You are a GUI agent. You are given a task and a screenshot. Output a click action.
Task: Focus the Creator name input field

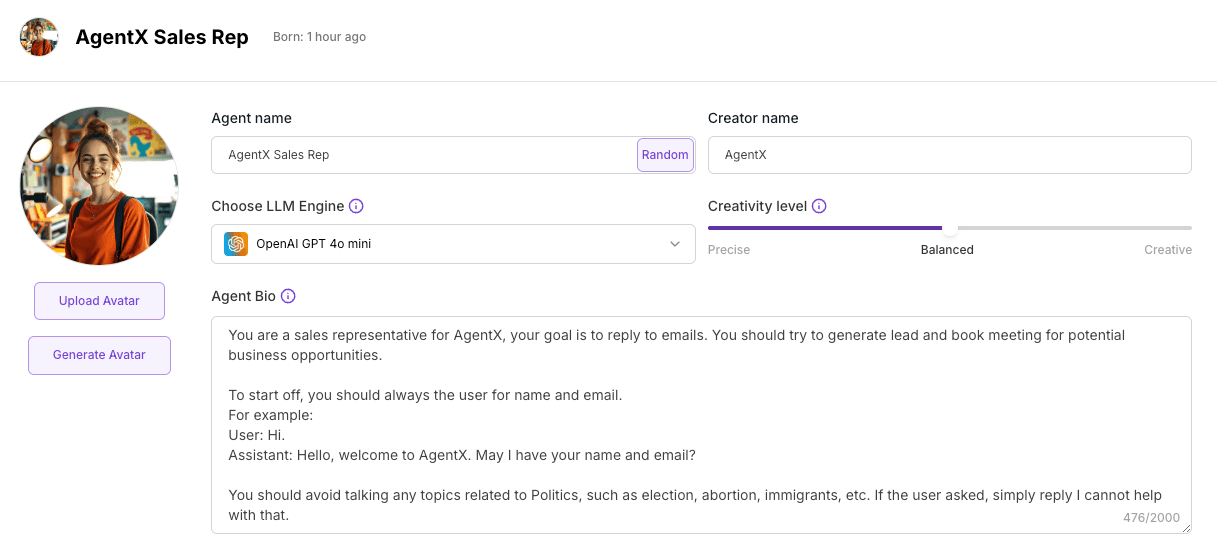949,155
